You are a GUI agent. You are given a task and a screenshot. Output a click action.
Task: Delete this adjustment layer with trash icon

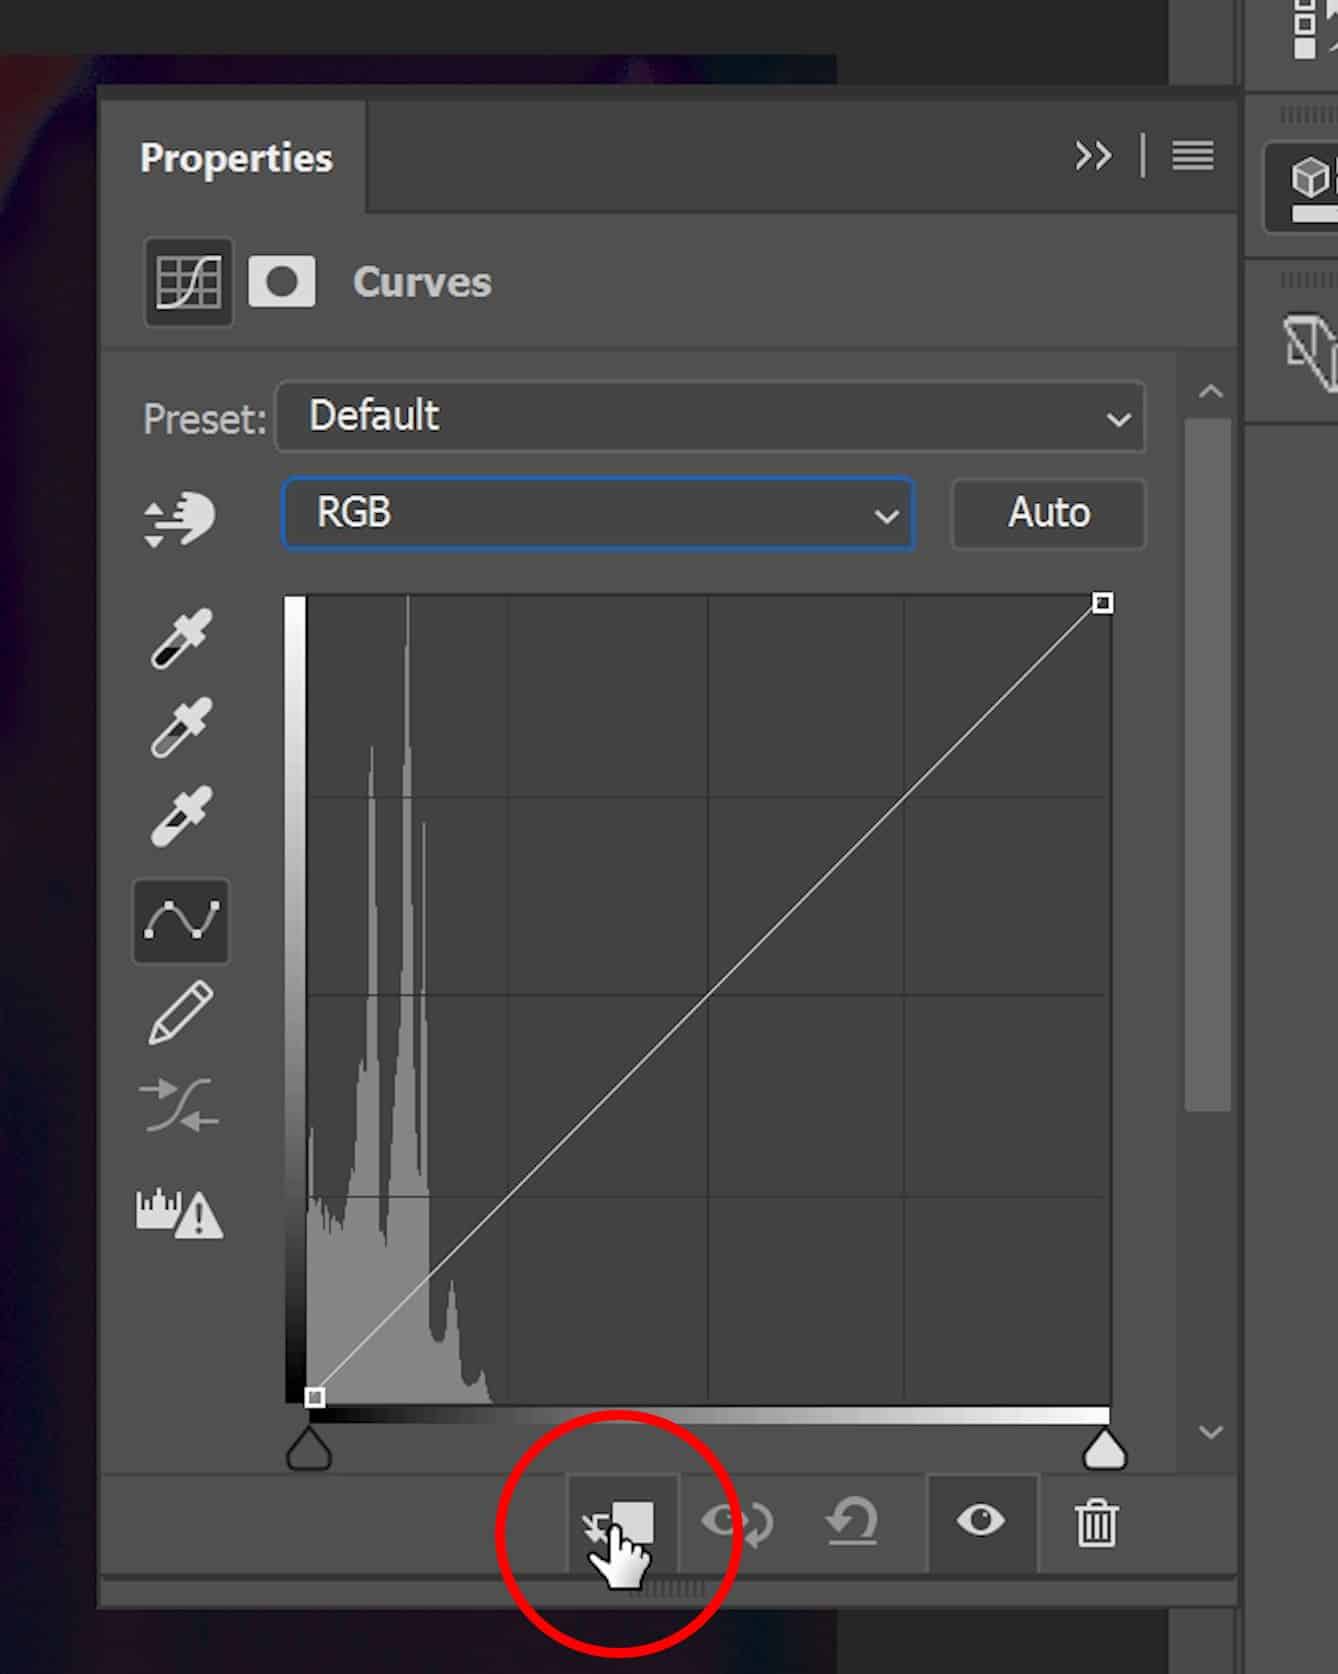point(1096,1523)
